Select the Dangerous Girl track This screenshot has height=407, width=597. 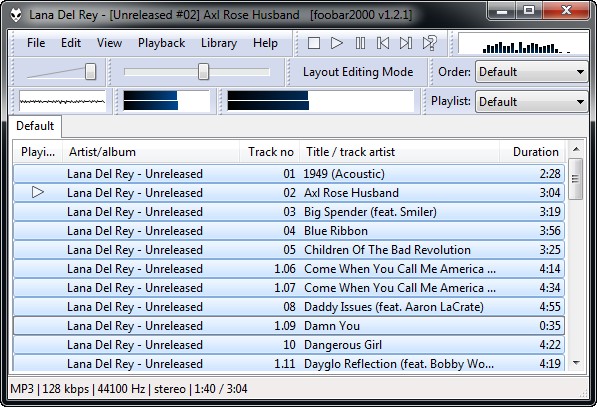tap(289, 345)
